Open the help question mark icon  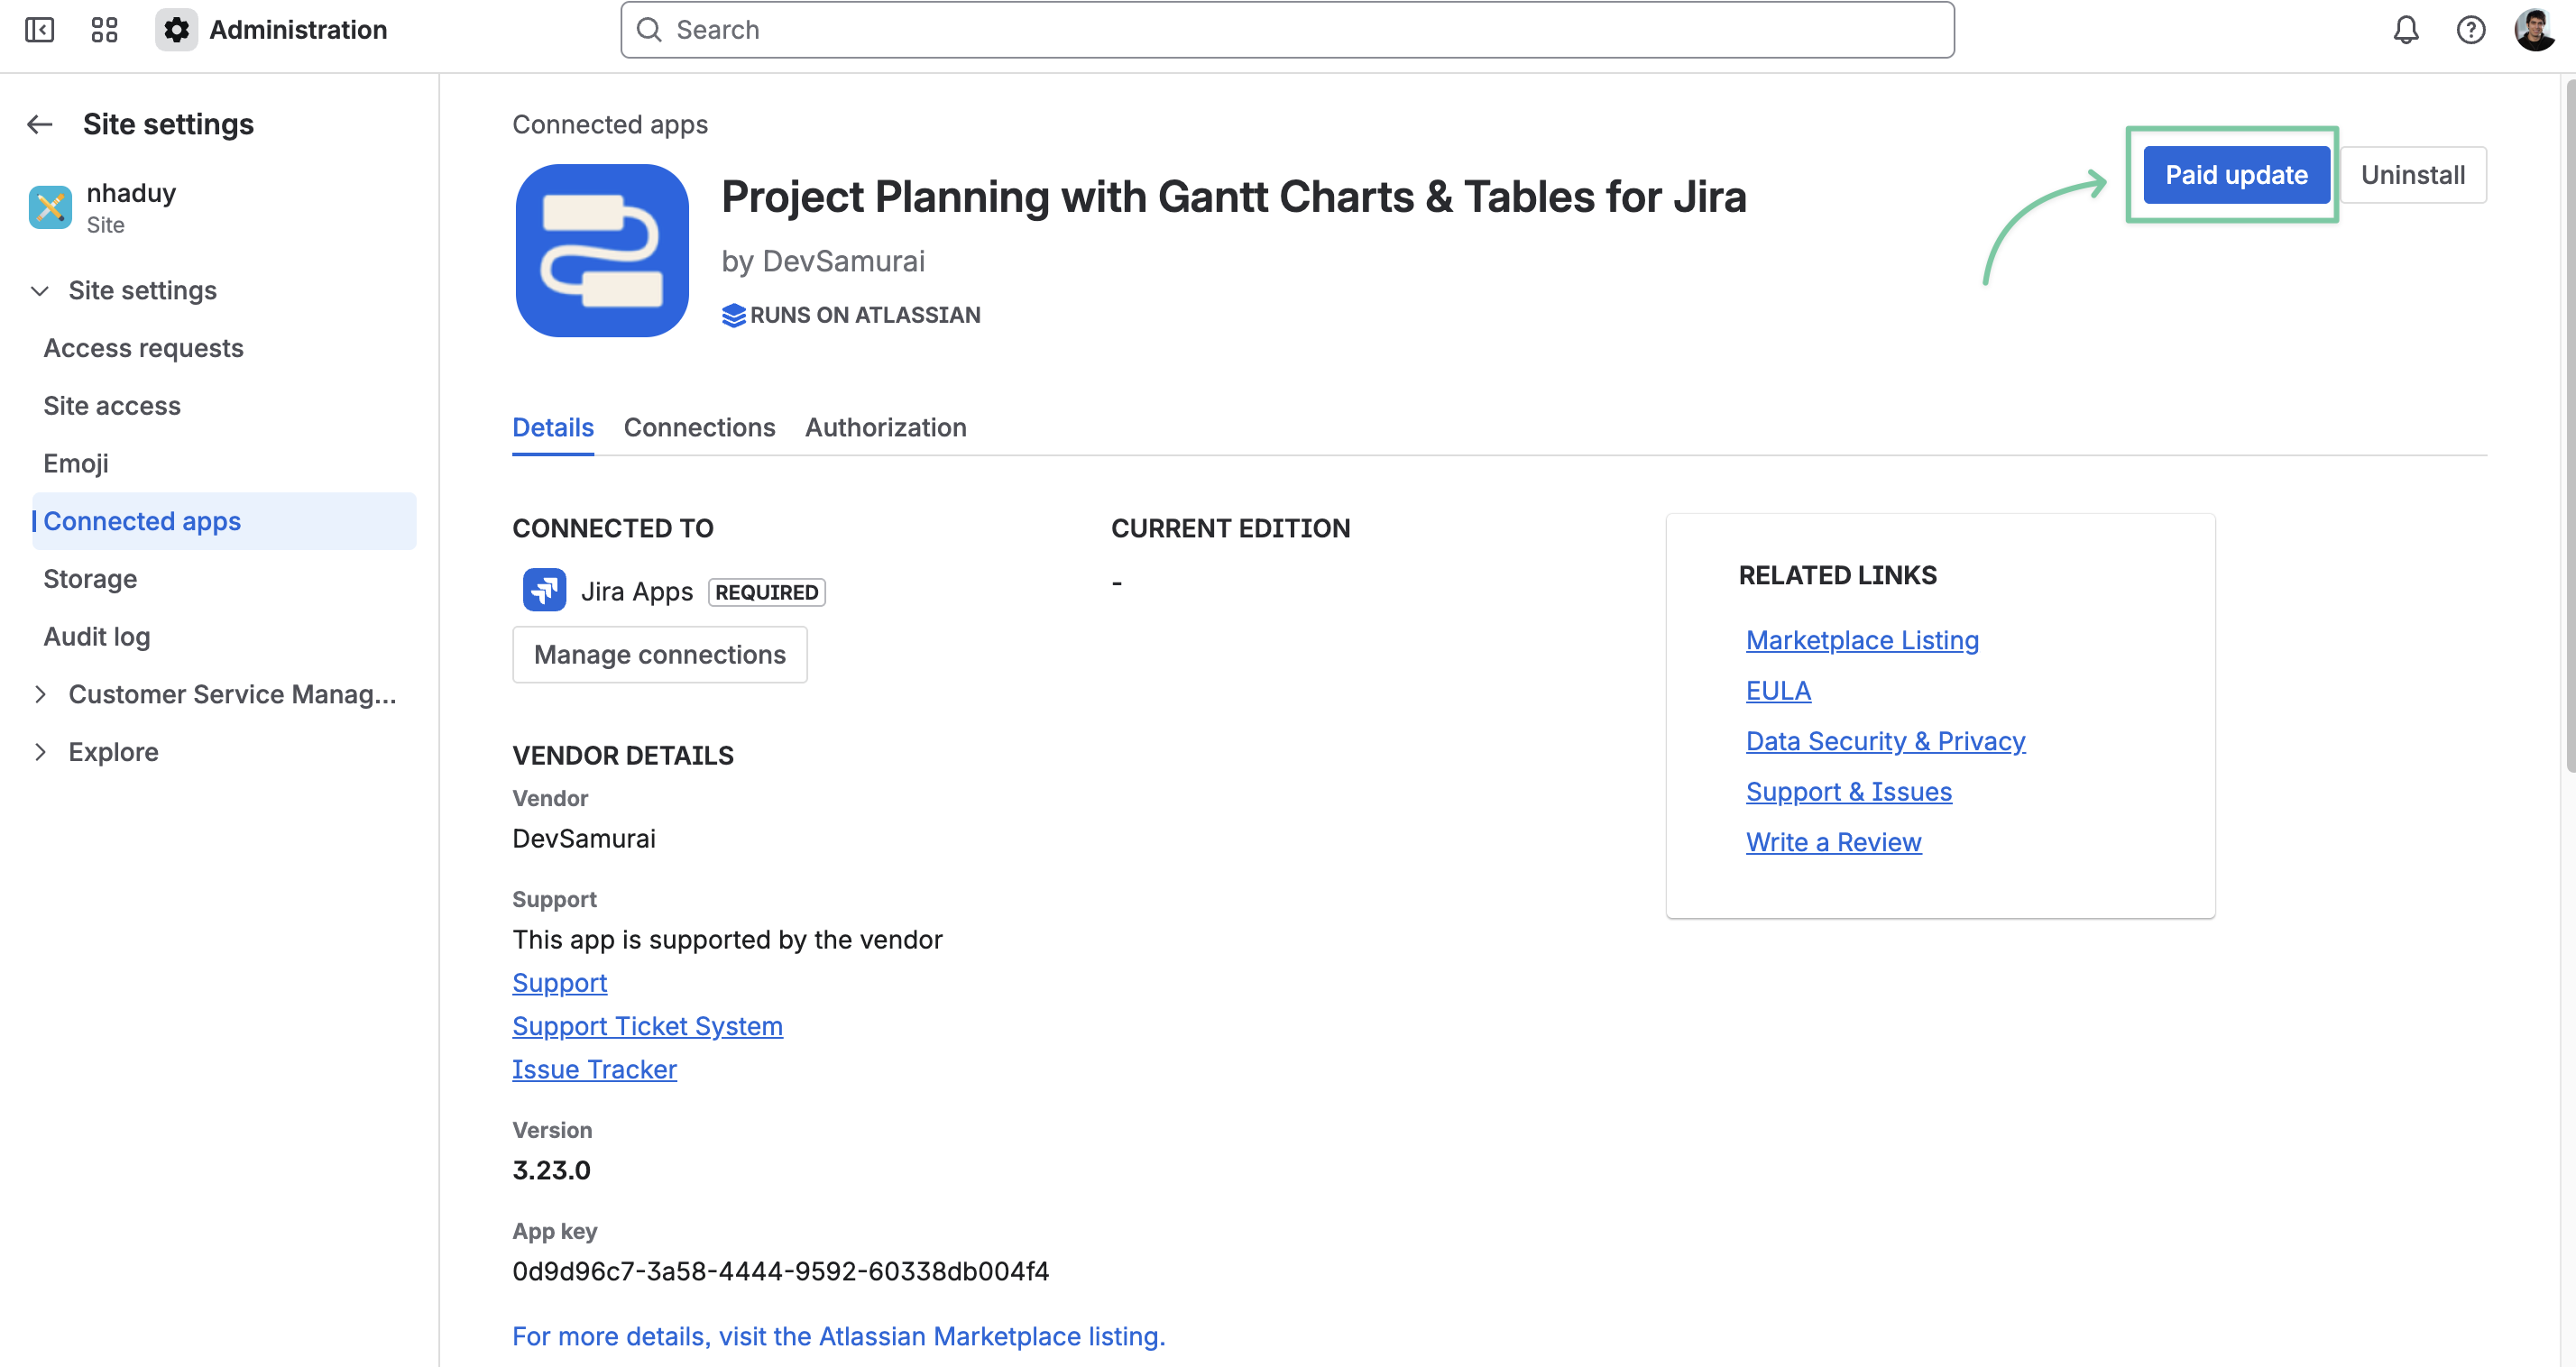[2470, 30]
